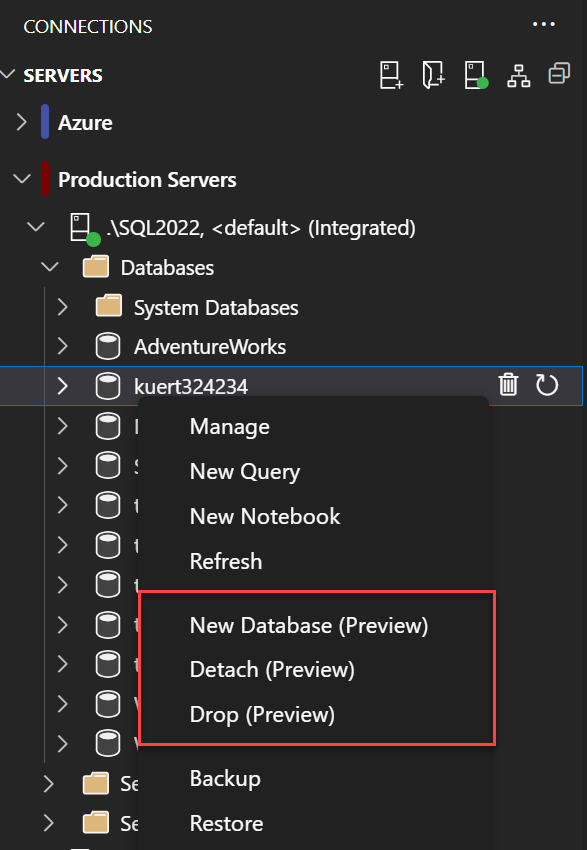587x850 pixels.
Task: Click the Add Connection icon
Action: tap(390, 73)
